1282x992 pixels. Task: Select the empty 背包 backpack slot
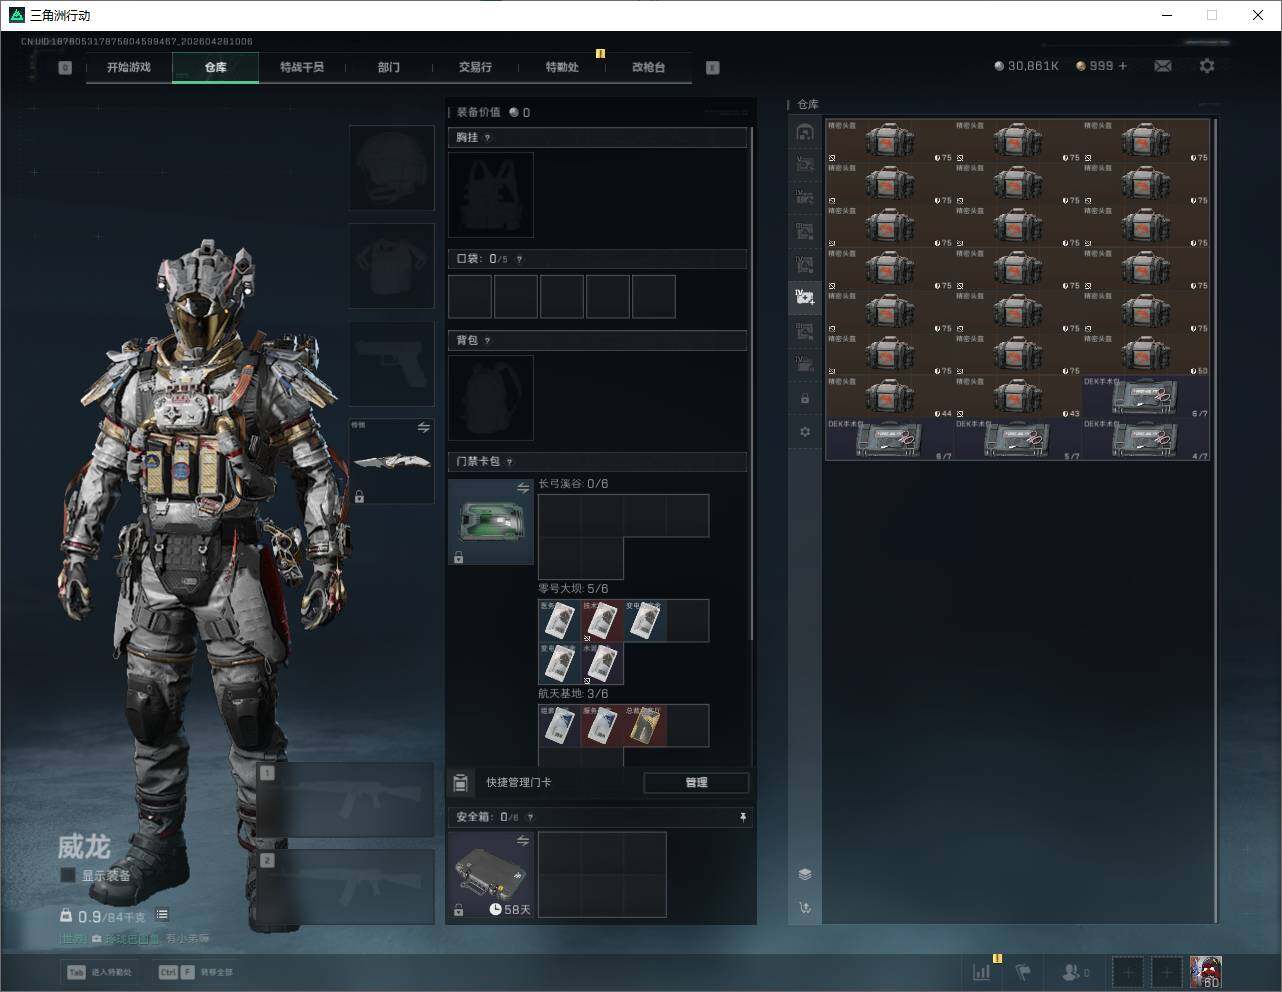click(x=491, y=398)
